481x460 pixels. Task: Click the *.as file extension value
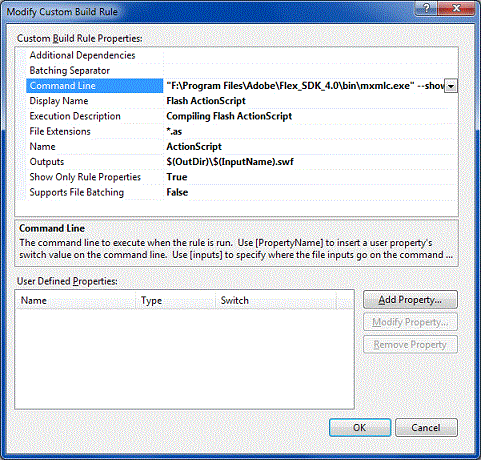[x=174, y=132]
